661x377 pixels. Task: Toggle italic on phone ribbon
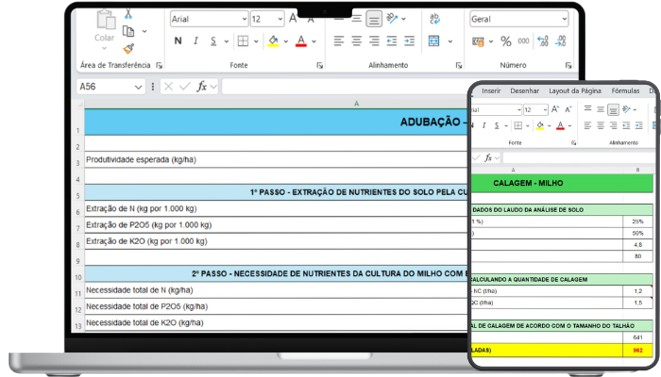click(x=484, y=125)
